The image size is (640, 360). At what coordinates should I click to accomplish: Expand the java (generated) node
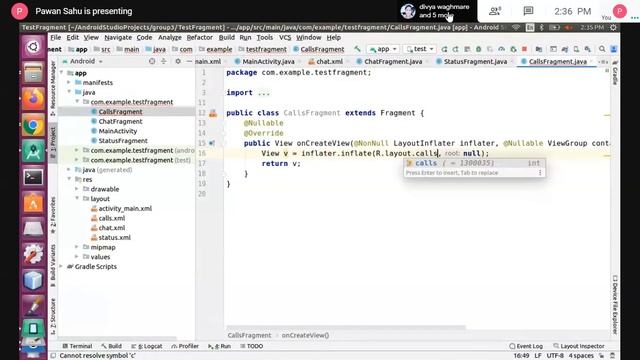click(x=69, y=170)
